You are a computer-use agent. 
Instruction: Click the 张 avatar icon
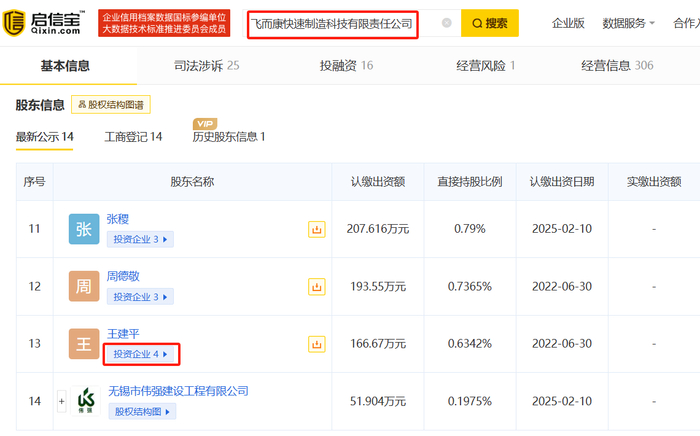pos(84,229)
